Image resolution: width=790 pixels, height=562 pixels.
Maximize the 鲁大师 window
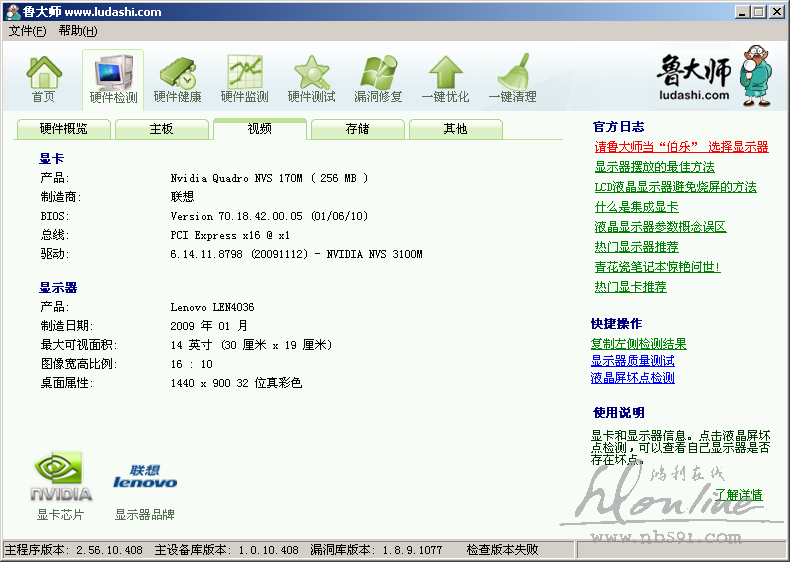(759, 12)
